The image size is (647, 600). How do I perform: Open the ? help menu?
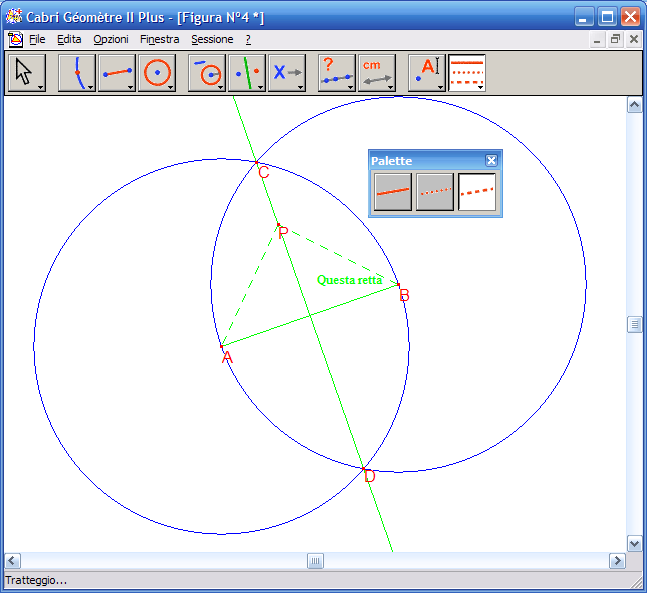(248, 40)
